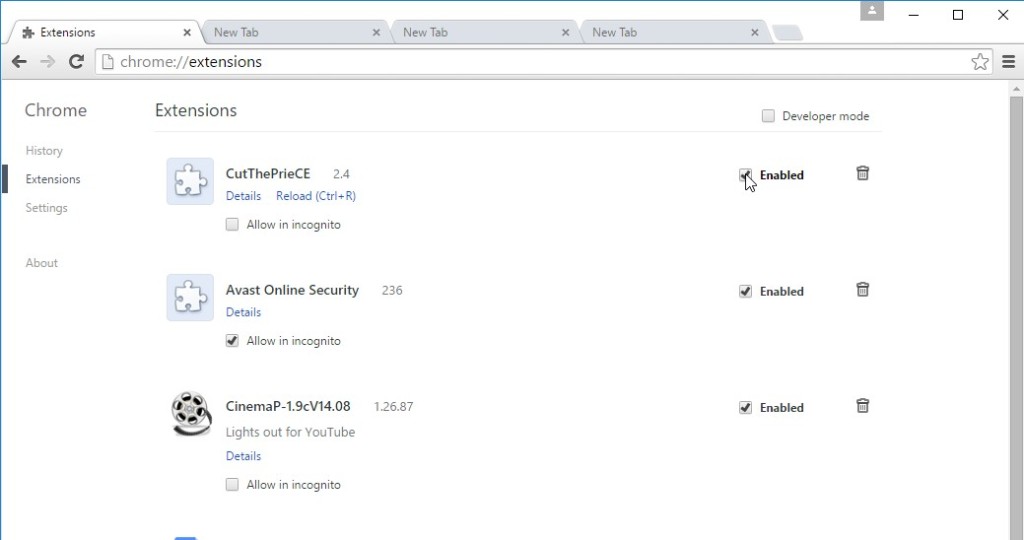The image size is (1024, 540).
Task: Click the CutThePrieCE extension name
Action: click(x=268, y=174)
